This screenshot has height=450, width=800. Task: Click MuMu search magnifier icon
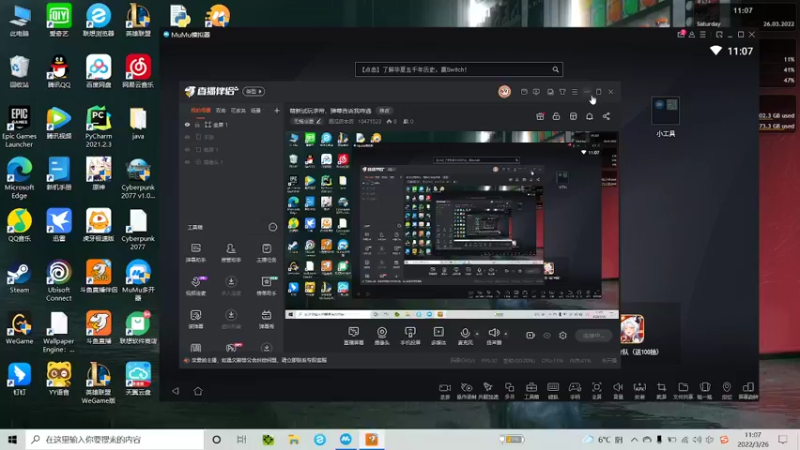point(556,69)
